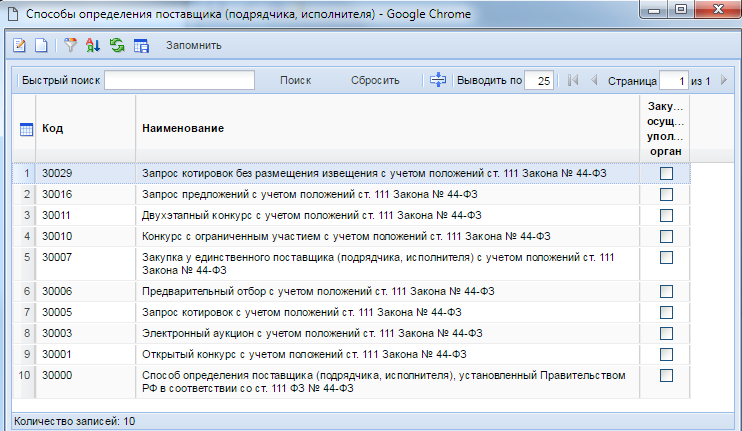Open the grid column selector icon by Код
Screen dimensions: 742x431
[x=27, y=129]
